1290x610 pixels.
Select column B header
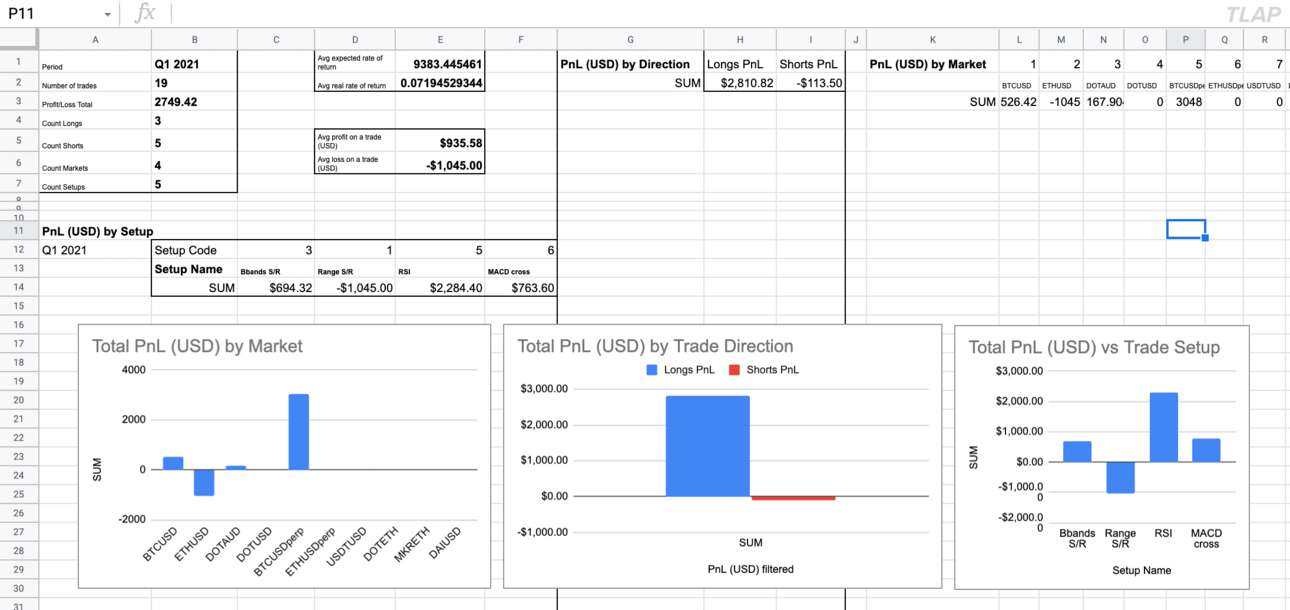194,39
